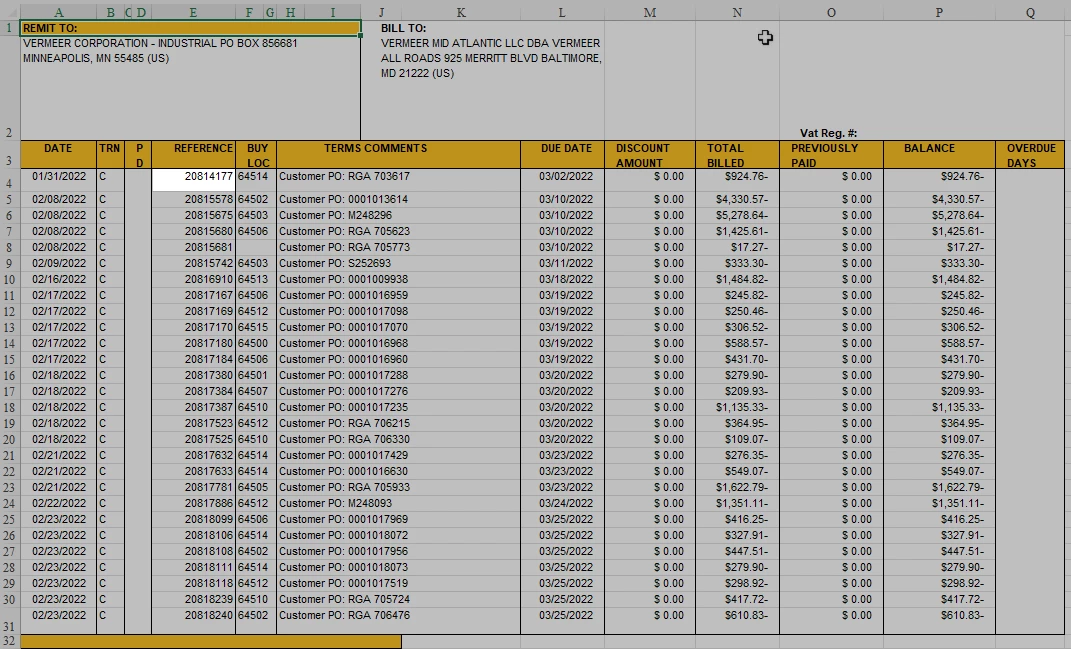Select column L header
The image size is (1071, 649).
click(561, 12)
